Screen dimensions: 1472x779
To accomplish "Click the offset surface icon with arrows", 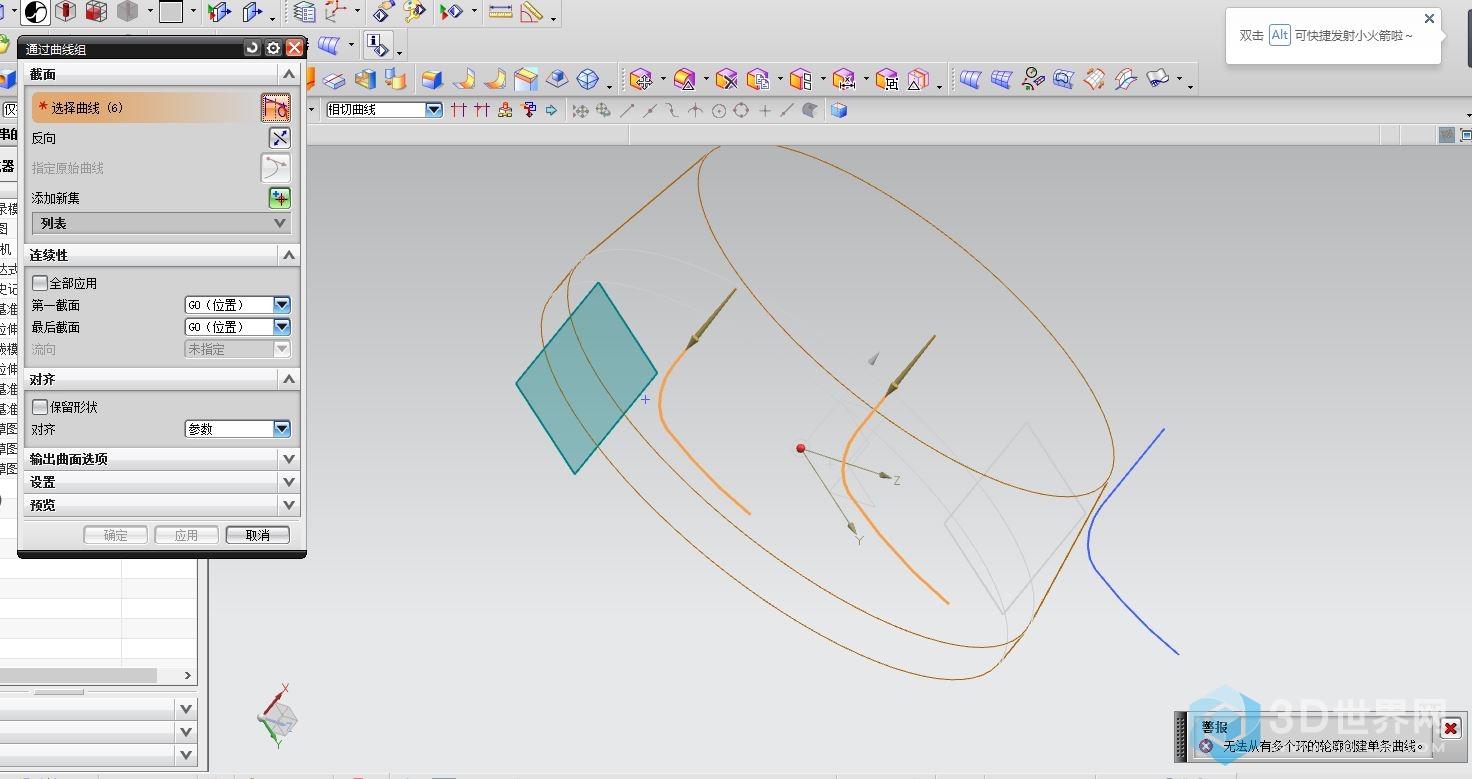I will pyautogui.click(x=1094, y=80).
